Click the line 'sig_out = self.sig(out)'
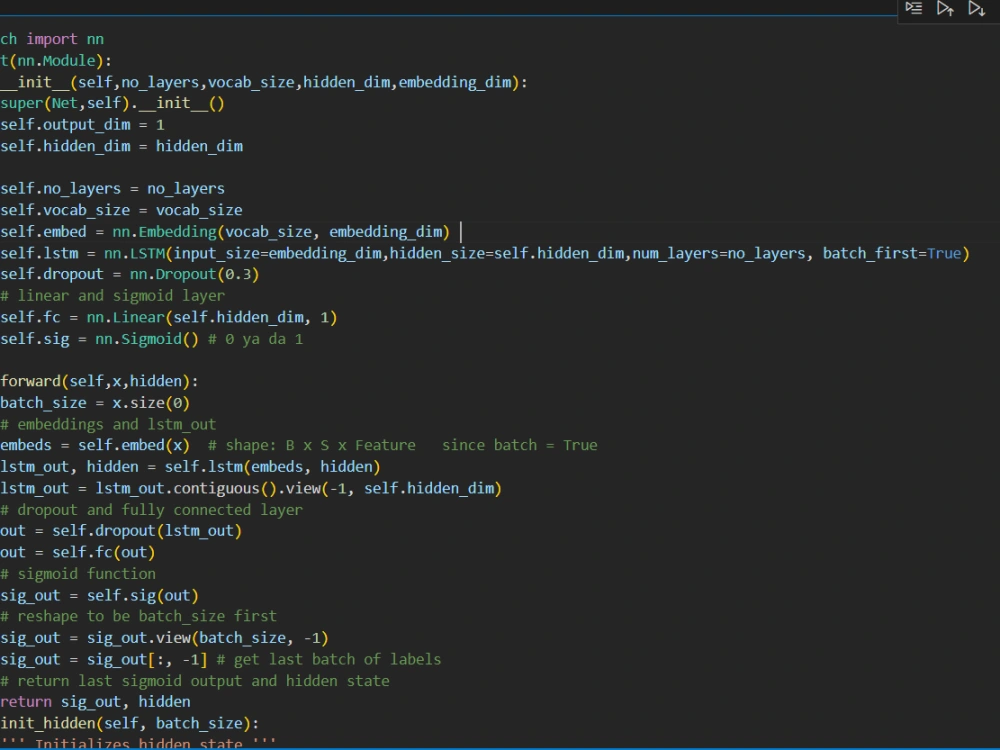The width and height of the screenshot is (1000, 750). click(x=99, y=596)
